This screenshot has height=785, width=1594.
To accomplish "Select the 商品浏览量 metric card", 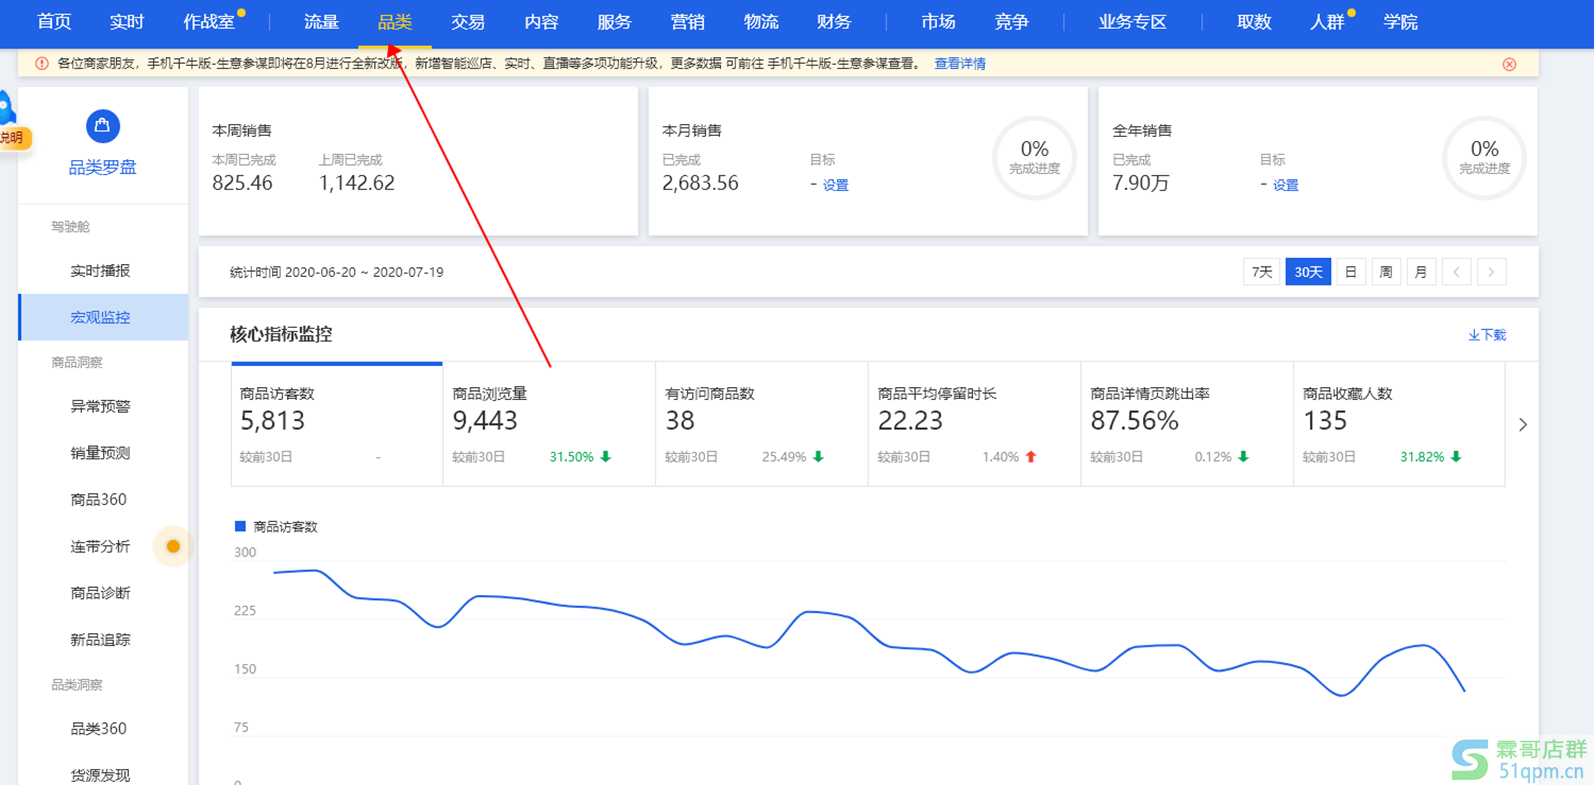I will point(548,424).
